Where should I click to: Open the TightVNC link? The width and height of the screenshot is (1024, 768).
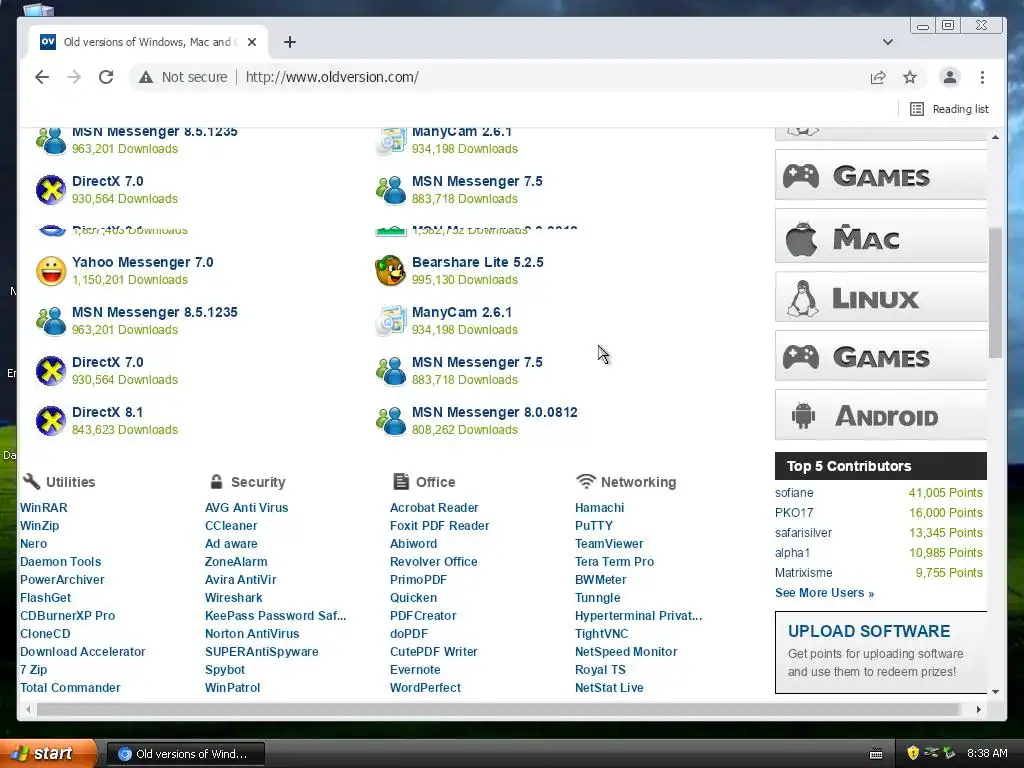[601, 633]
